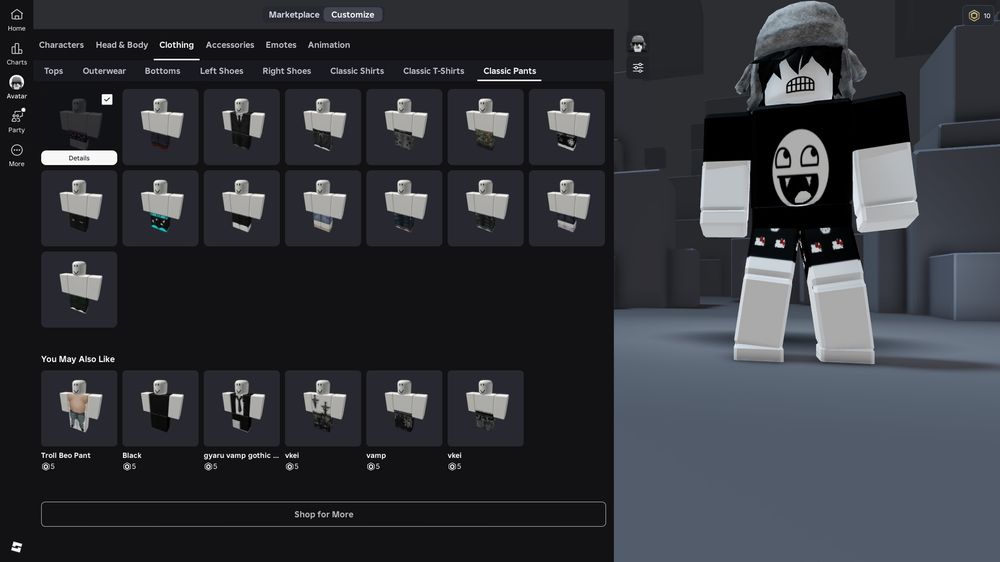Open the Emotes tab
Screen dimensions: 1000x562
(x=281, y=45)
